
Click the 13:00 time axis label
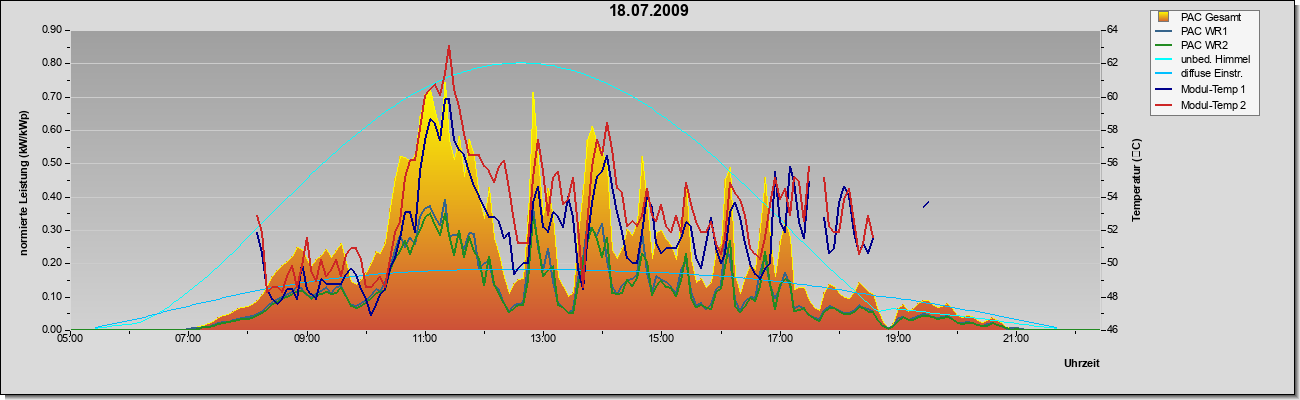[543, 340]
